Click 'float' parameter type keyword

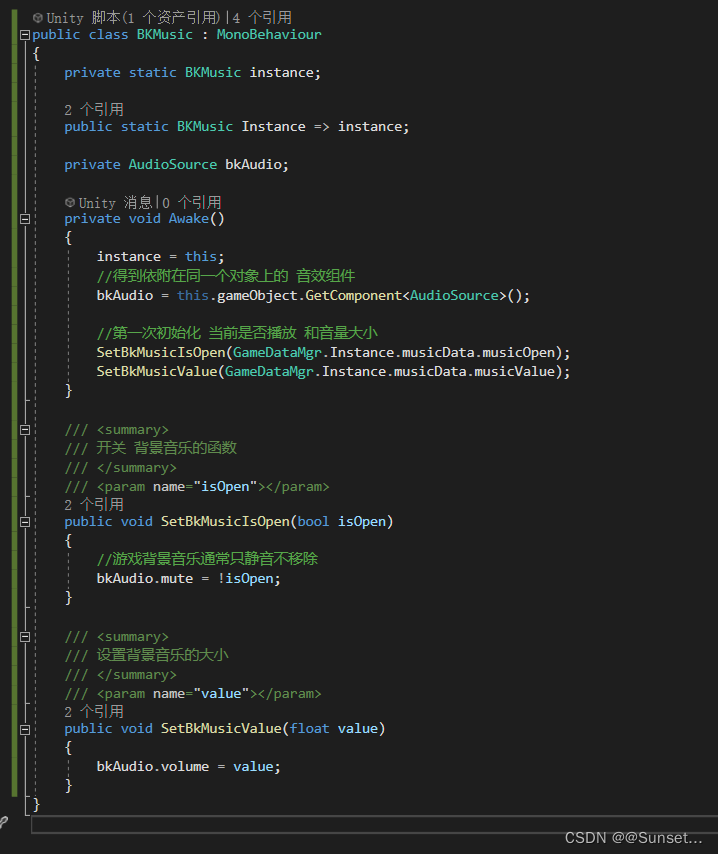pyautogui.click(x=309, y=729)
